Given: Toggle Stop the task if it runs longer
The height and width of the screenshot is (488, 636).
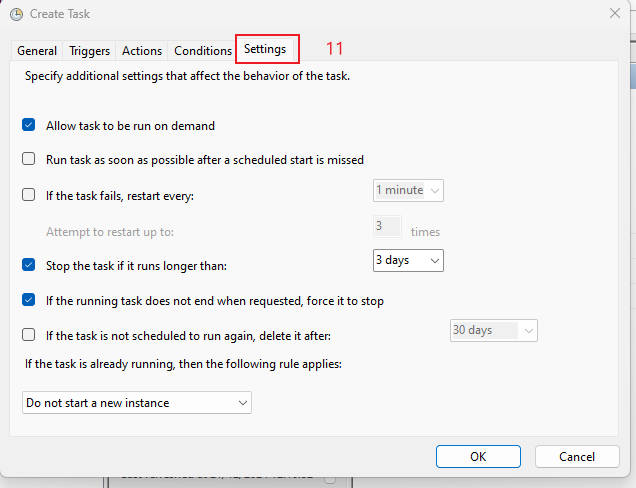Looking at the screenshot, I should tap(29, 266).
